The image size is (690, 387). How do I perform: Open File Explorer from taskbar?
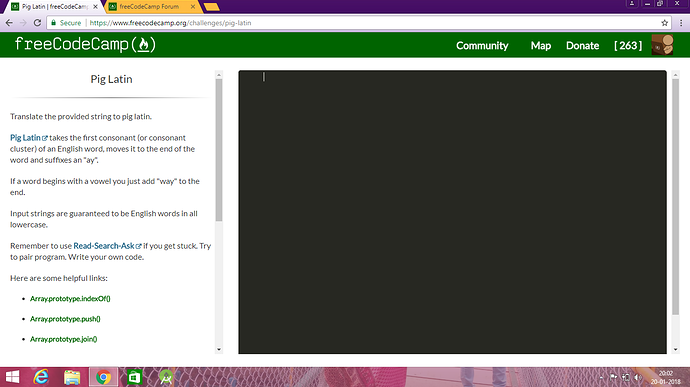pyautogui.click(x=72, y=377)
